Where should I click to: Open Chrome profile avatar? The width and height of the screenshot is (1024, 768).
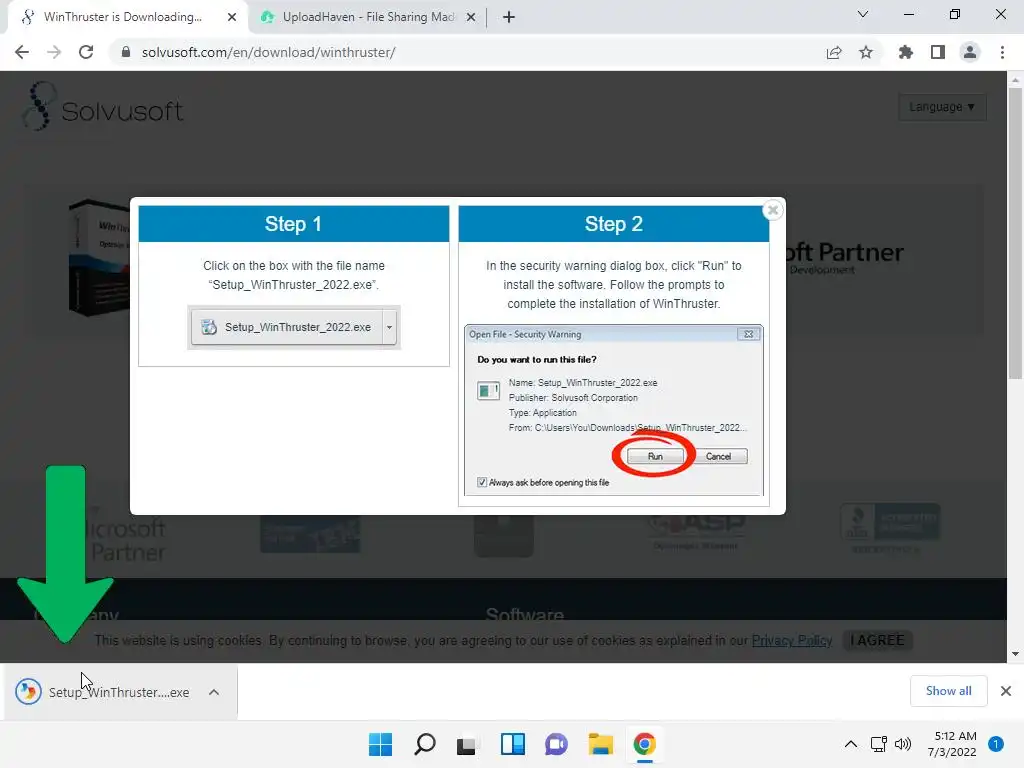tap(970, 52)
